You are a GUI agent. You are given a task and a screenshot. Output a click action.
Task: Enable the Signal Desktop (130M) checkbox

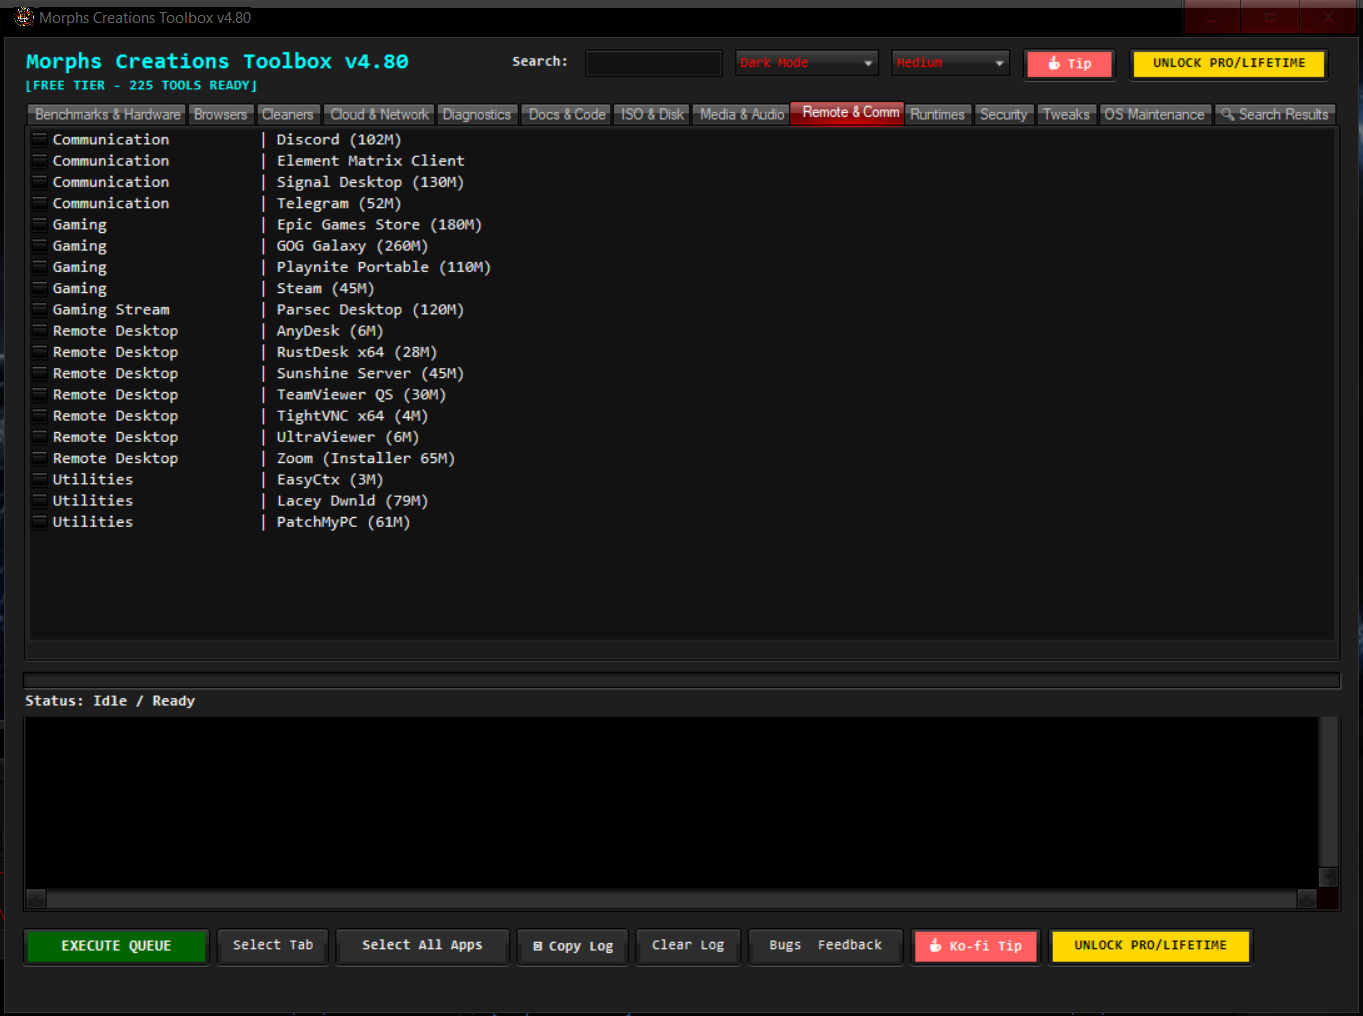40,182
